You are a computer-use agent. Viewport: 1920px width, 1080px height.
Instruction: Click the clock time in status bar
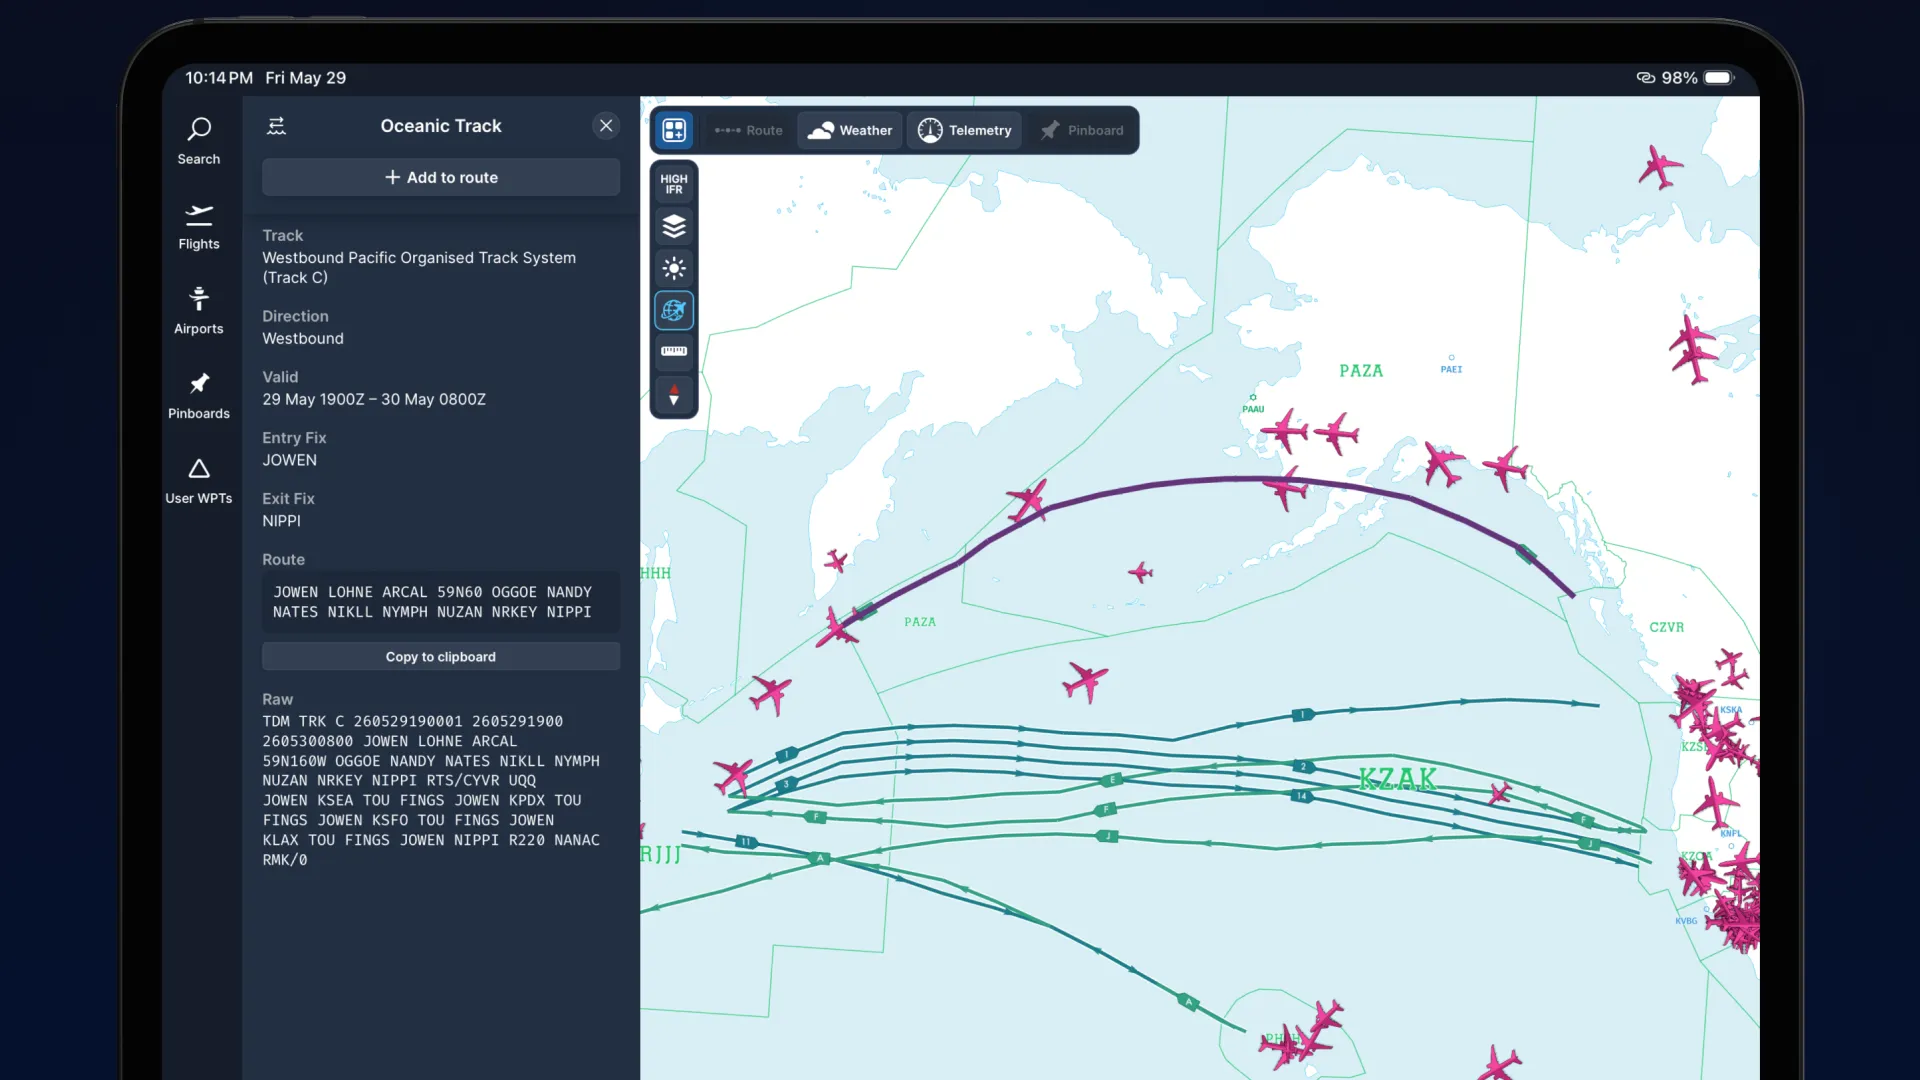219,78
